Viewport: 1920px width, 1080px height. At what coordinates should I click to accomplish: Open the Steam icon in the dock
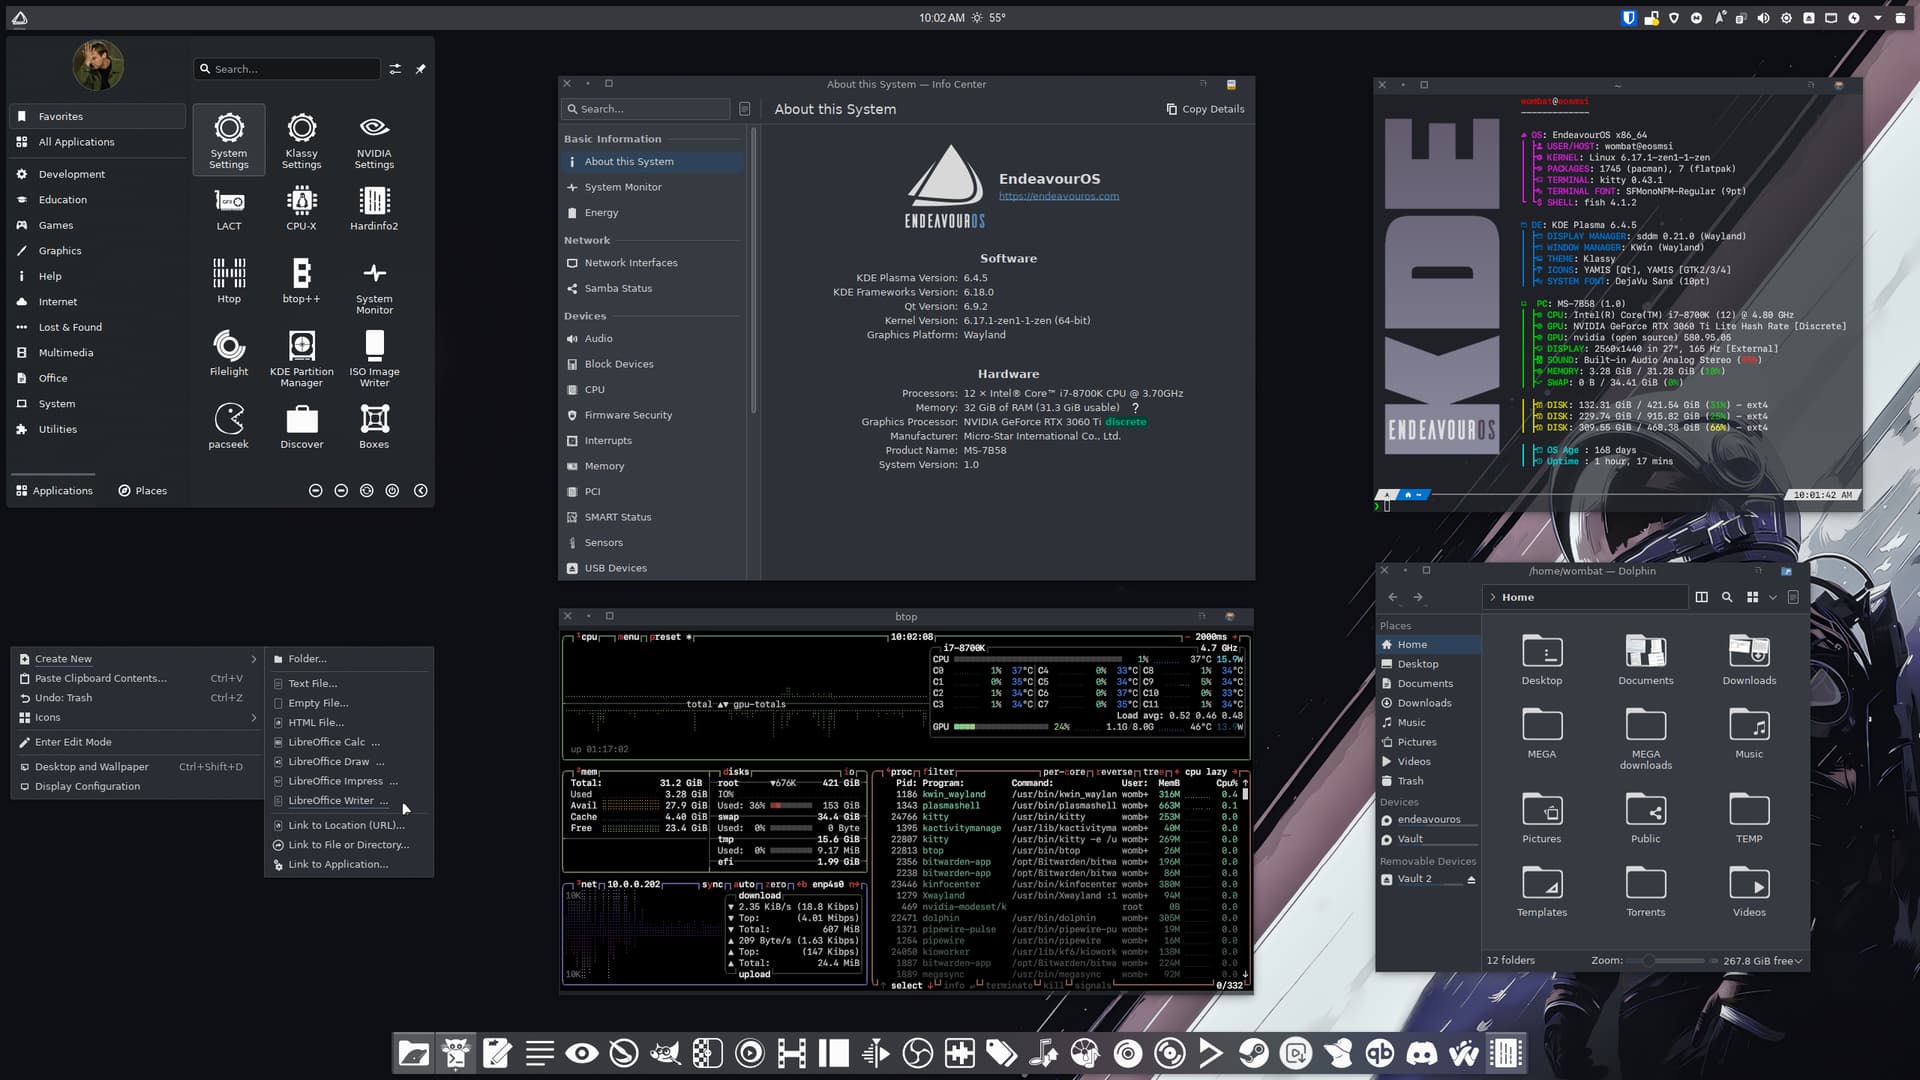pyautogui.click(x=1253, y=1053)
